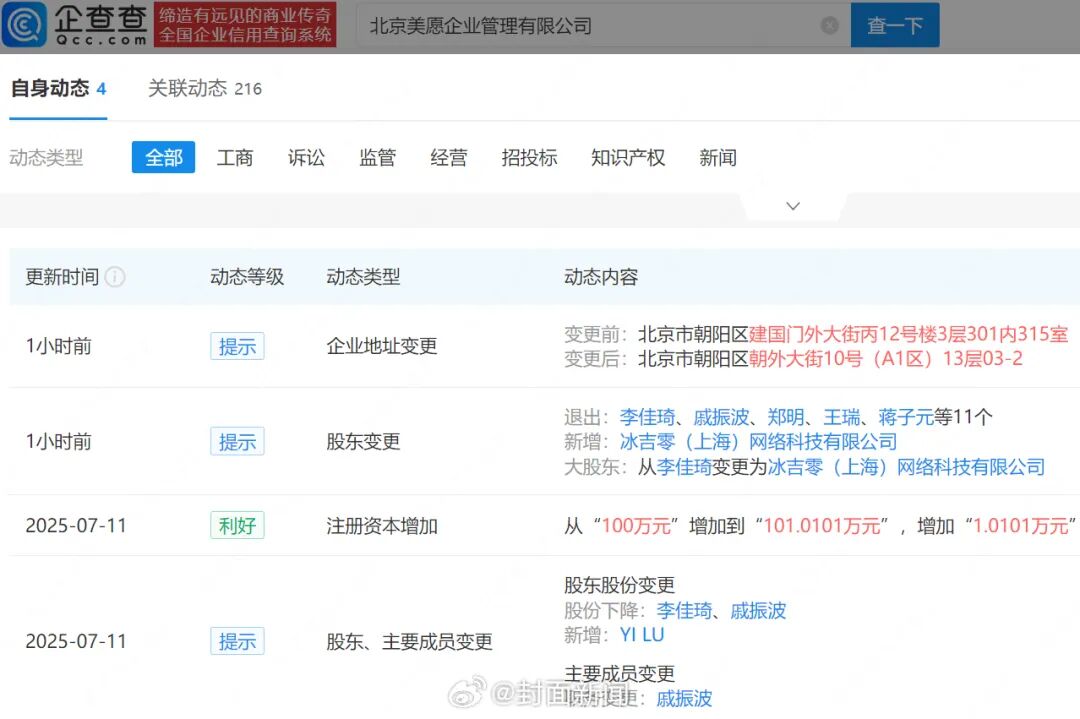
Task: Switch to the 自身动态 tab
Action: tap(58, 88)
